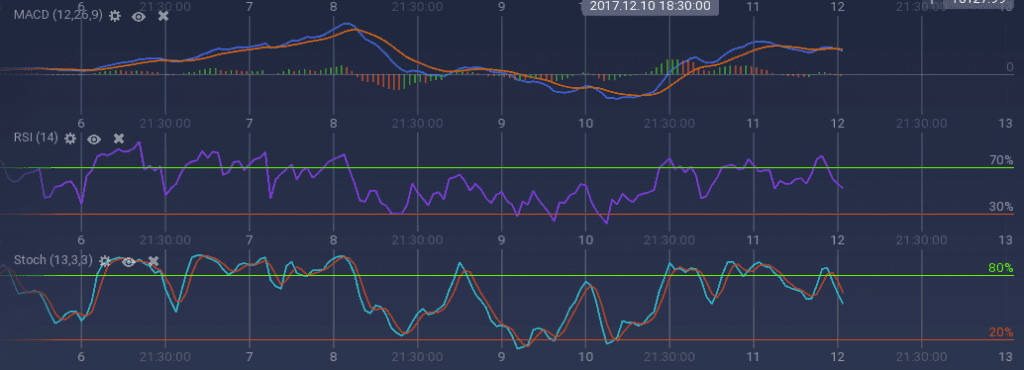Click the RSI (14) label

(35, 138)
